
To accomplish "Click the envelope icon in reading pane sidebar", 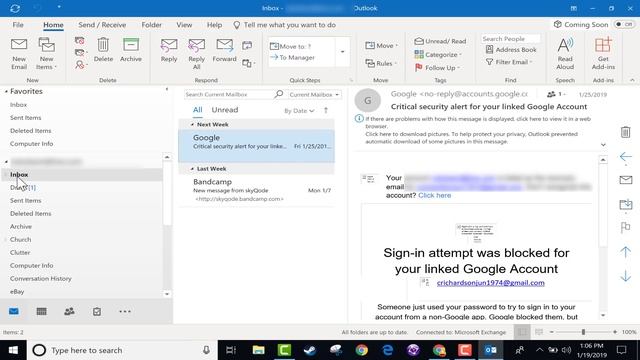I will pyautogui.click(x=625, y=180).
